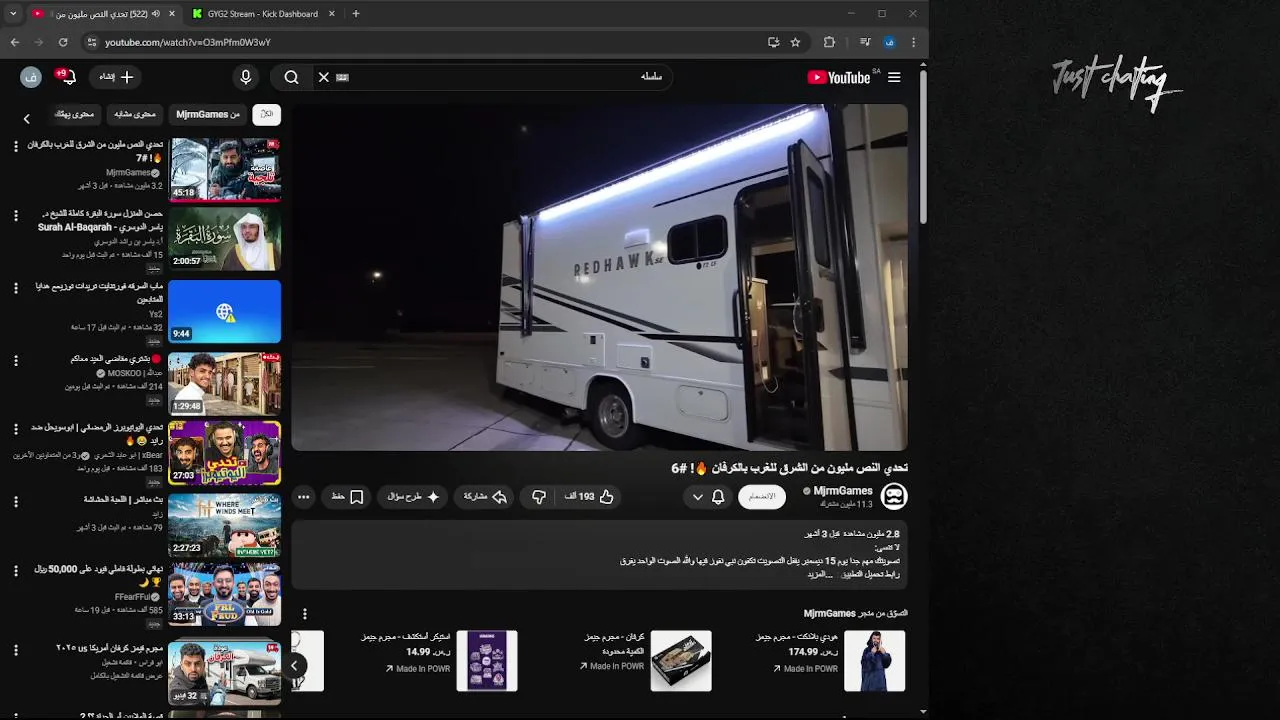
Task: Open three-dot menu of merch shelf
Action: (305, 613)
